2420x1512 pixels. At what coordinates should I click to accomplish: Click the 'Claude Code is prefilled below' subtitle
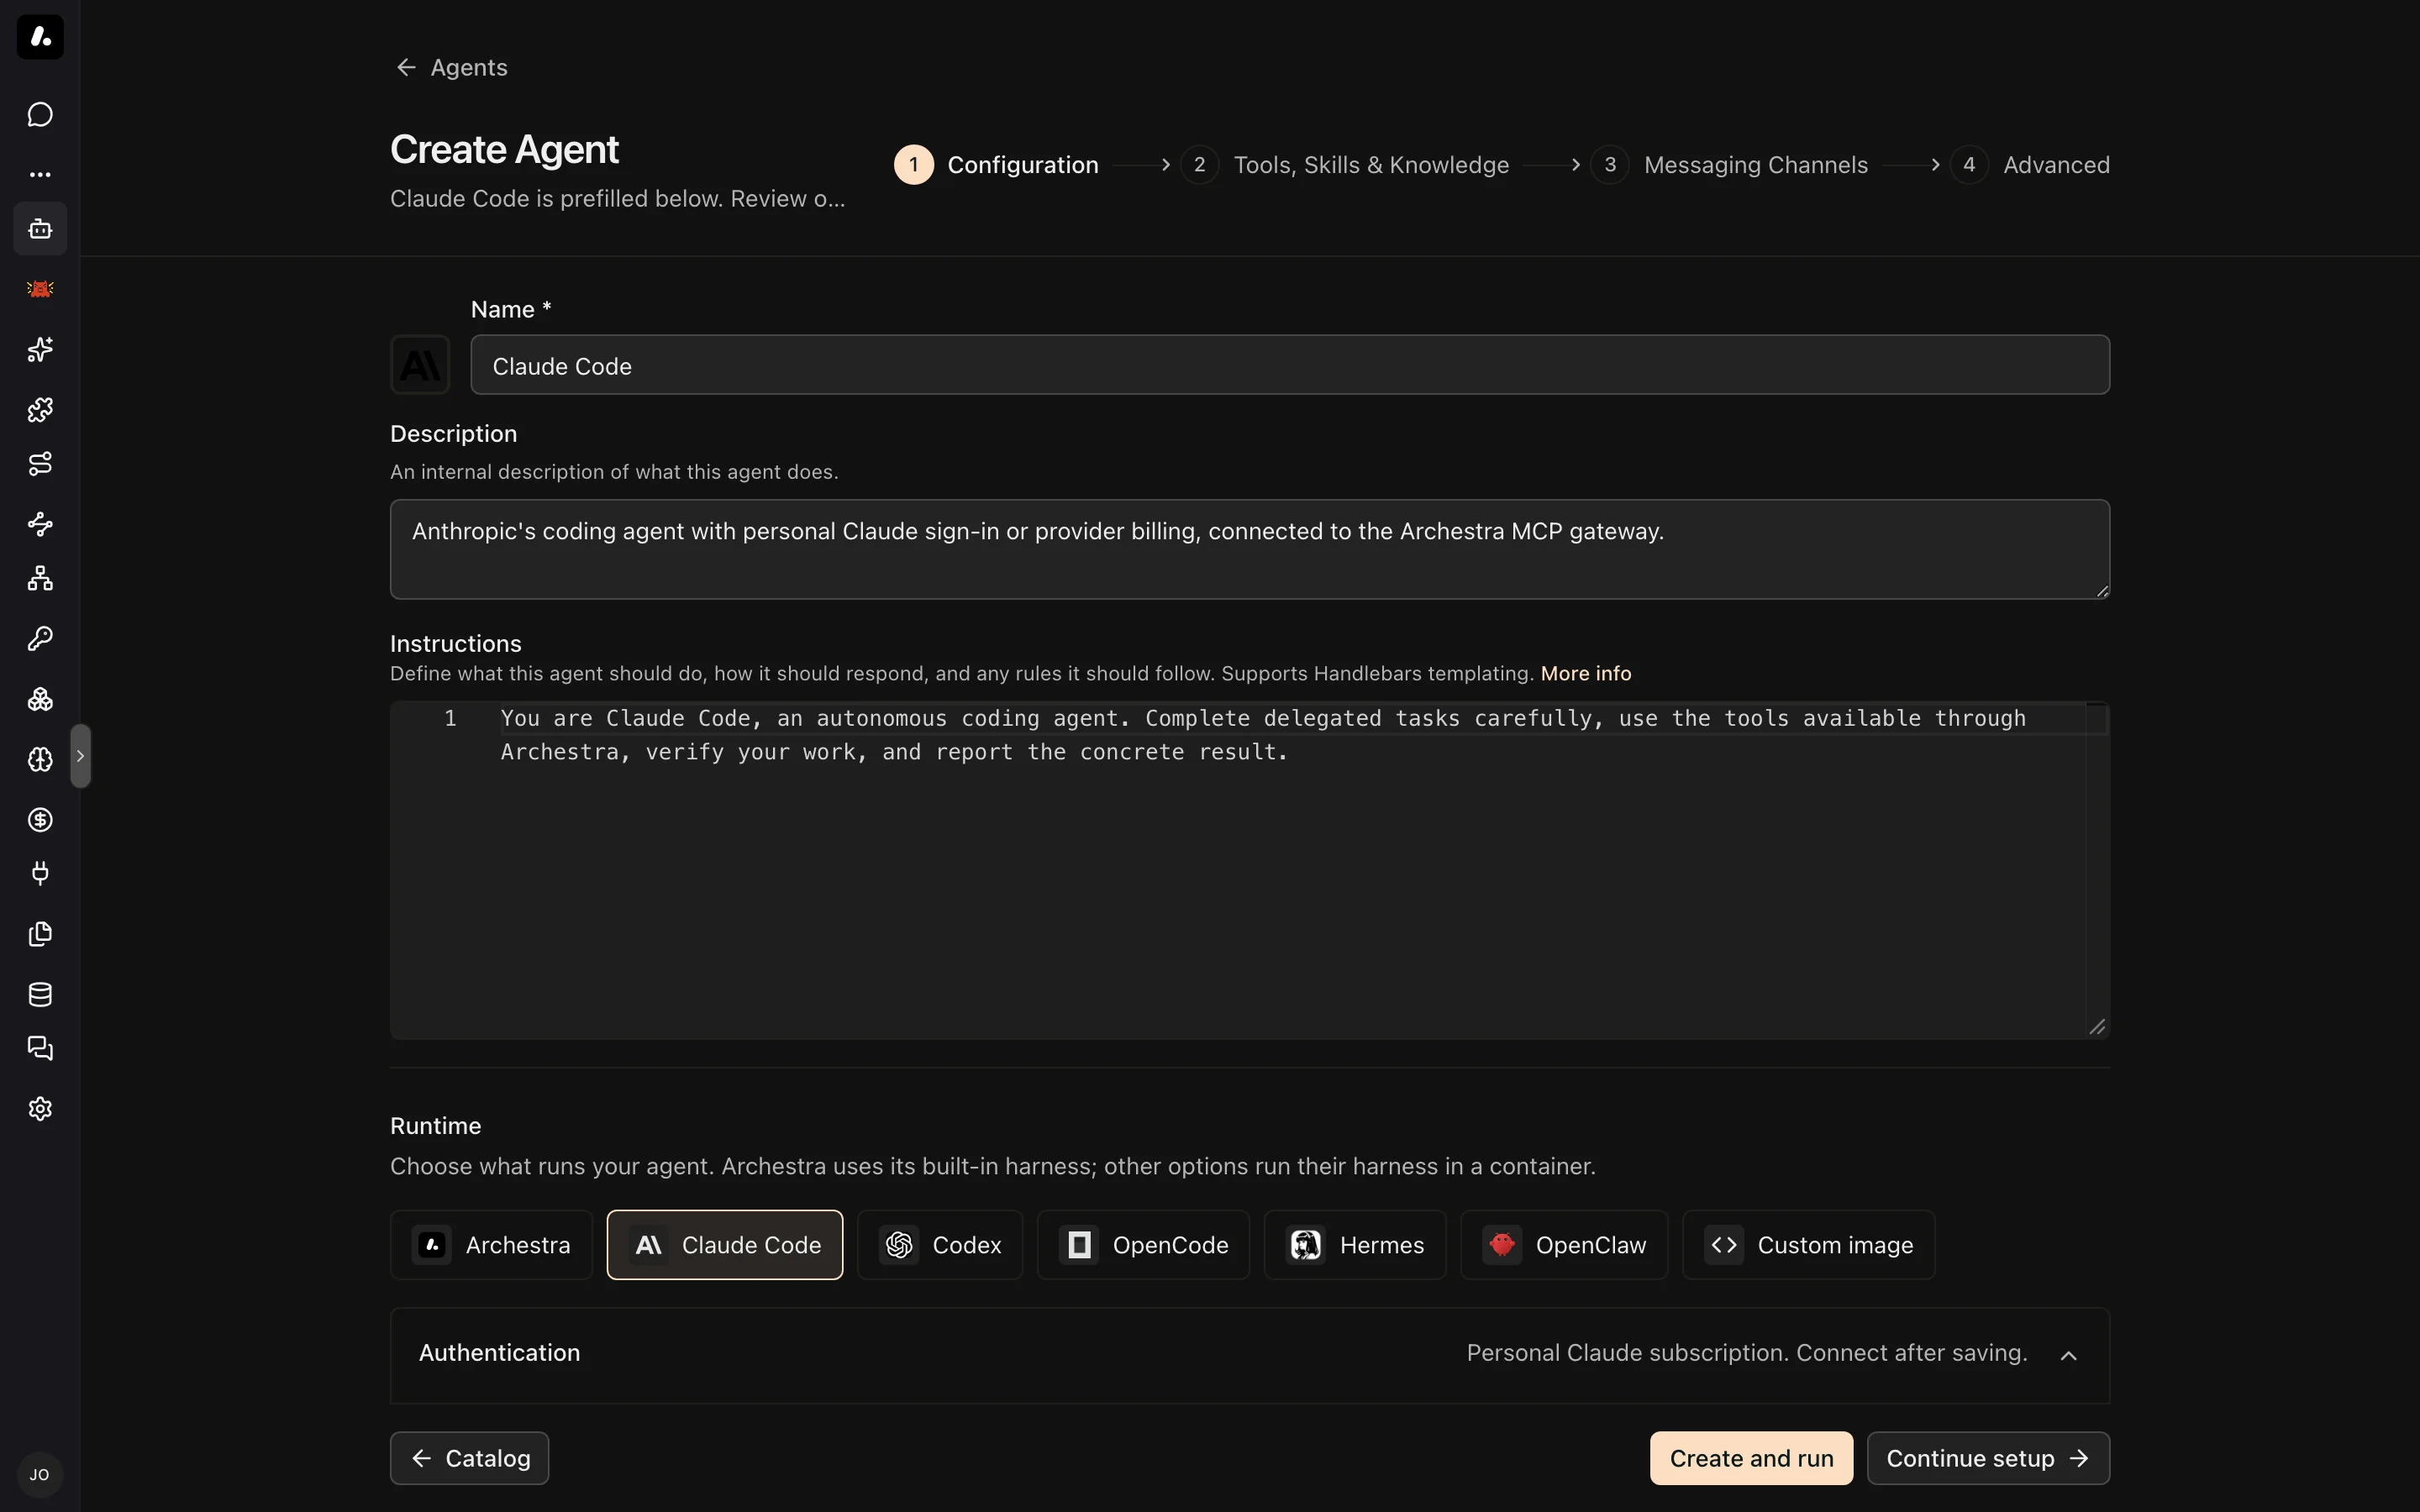pyautogui.click(x=617, y=199)
